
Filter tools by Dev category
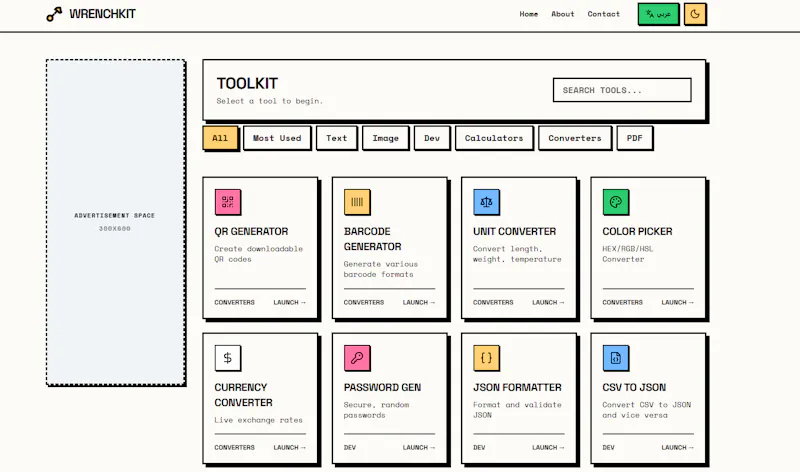432,138
